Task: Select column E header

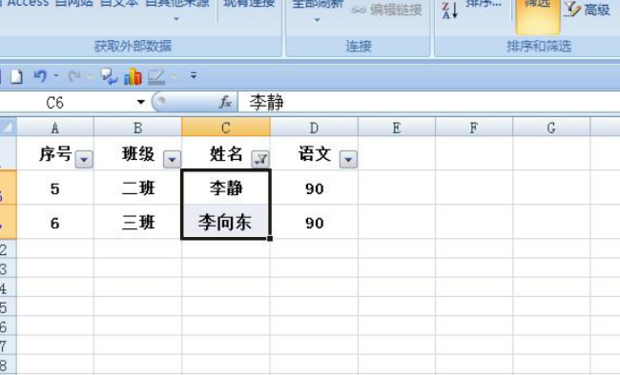Action: [397, 128]
